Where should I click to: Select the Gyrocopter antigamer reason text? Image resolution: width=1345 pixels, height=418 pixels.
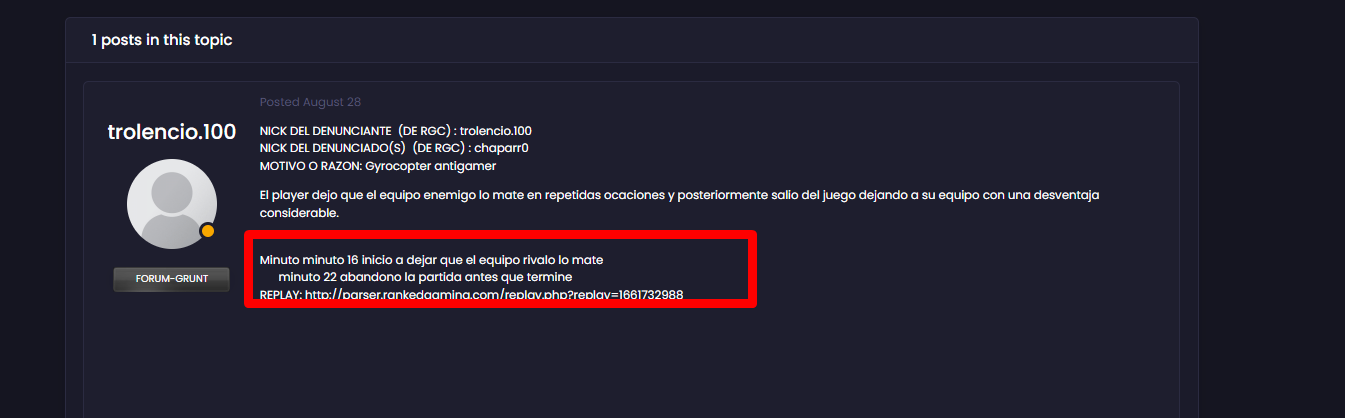tap(431, 165)
